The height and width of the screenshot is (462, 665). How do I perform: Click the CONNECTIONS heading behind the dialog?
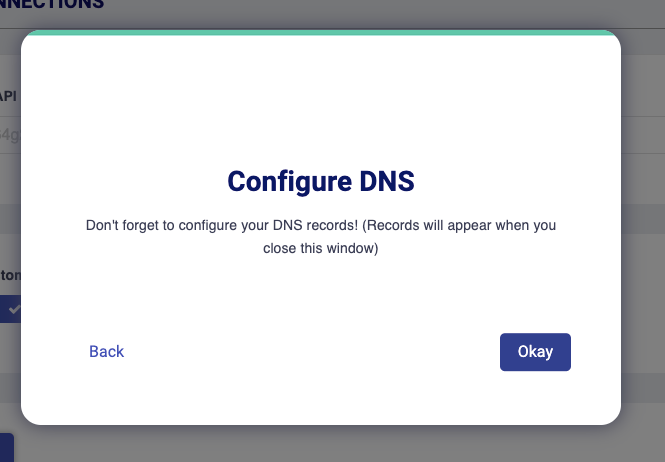click(52, 4)
